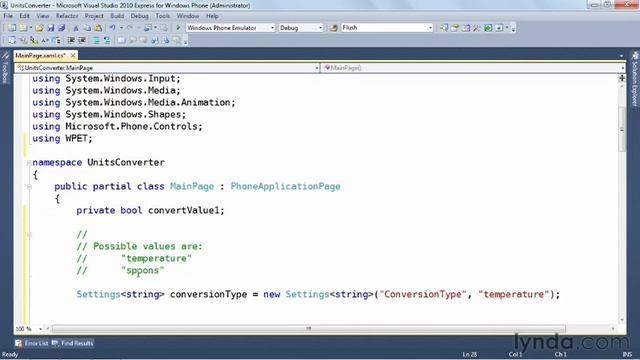This screenshot has width=640, height=360.
Task: Click the "ConversionType" string literal
Action: coord(423,294)
